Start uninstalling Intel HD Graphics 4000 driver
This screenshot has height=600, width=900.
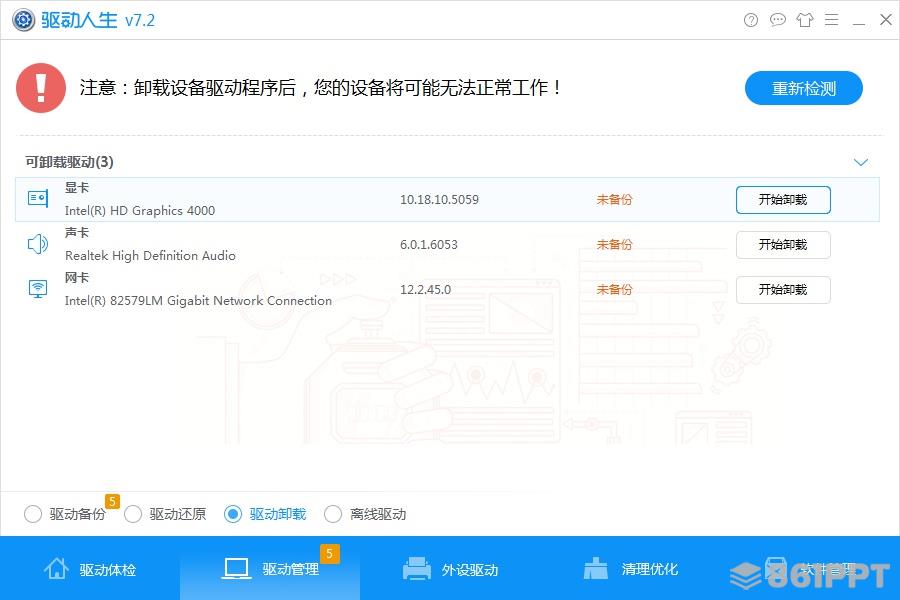783,200
